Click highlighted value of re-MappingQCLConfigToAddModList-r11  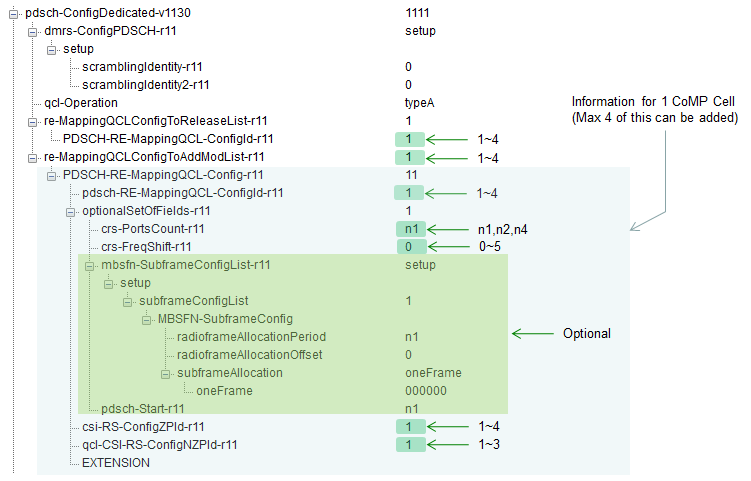coord(410,157)
